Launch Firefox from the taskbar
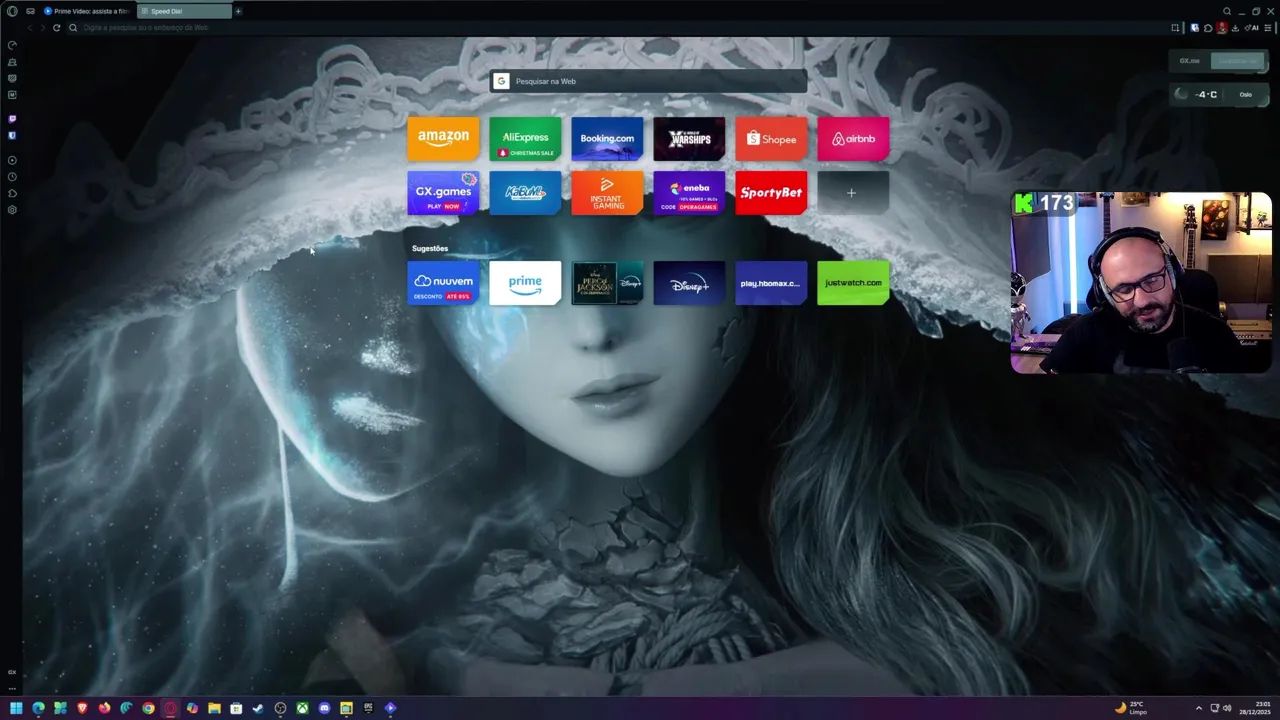This screenshot has height=720, width=1280. click(x=104, y=708)
